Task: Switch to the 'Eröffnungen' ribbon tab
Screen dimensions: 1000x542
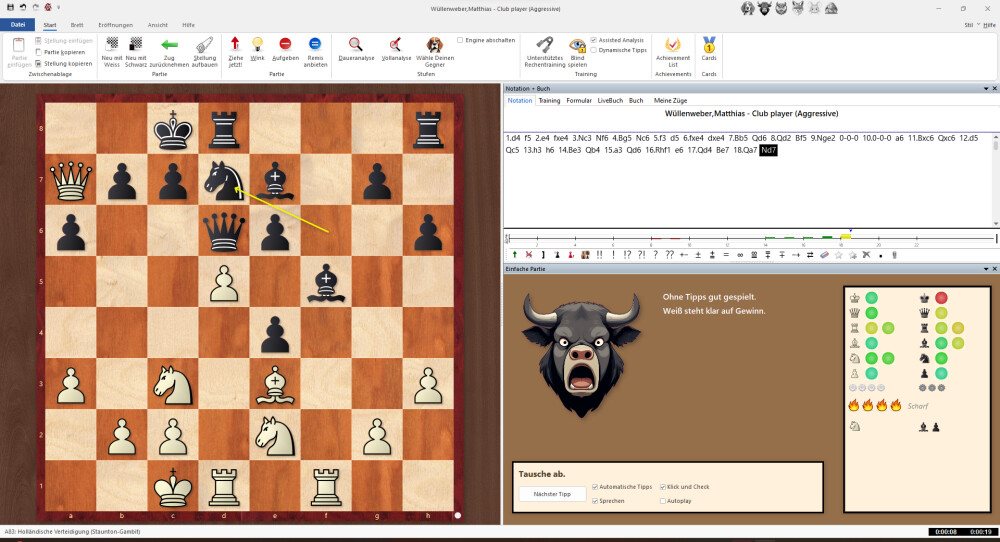Action: [115, 24]
